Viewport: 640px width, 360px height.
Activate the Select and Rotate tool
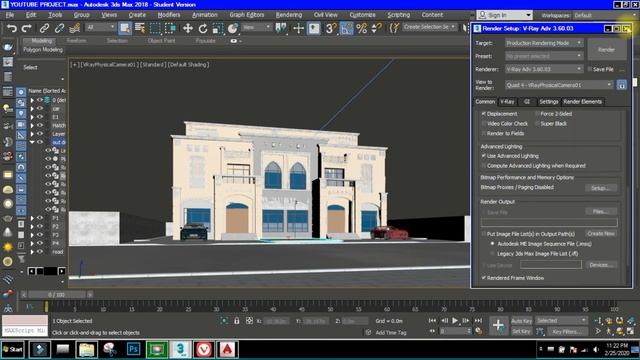203,28
